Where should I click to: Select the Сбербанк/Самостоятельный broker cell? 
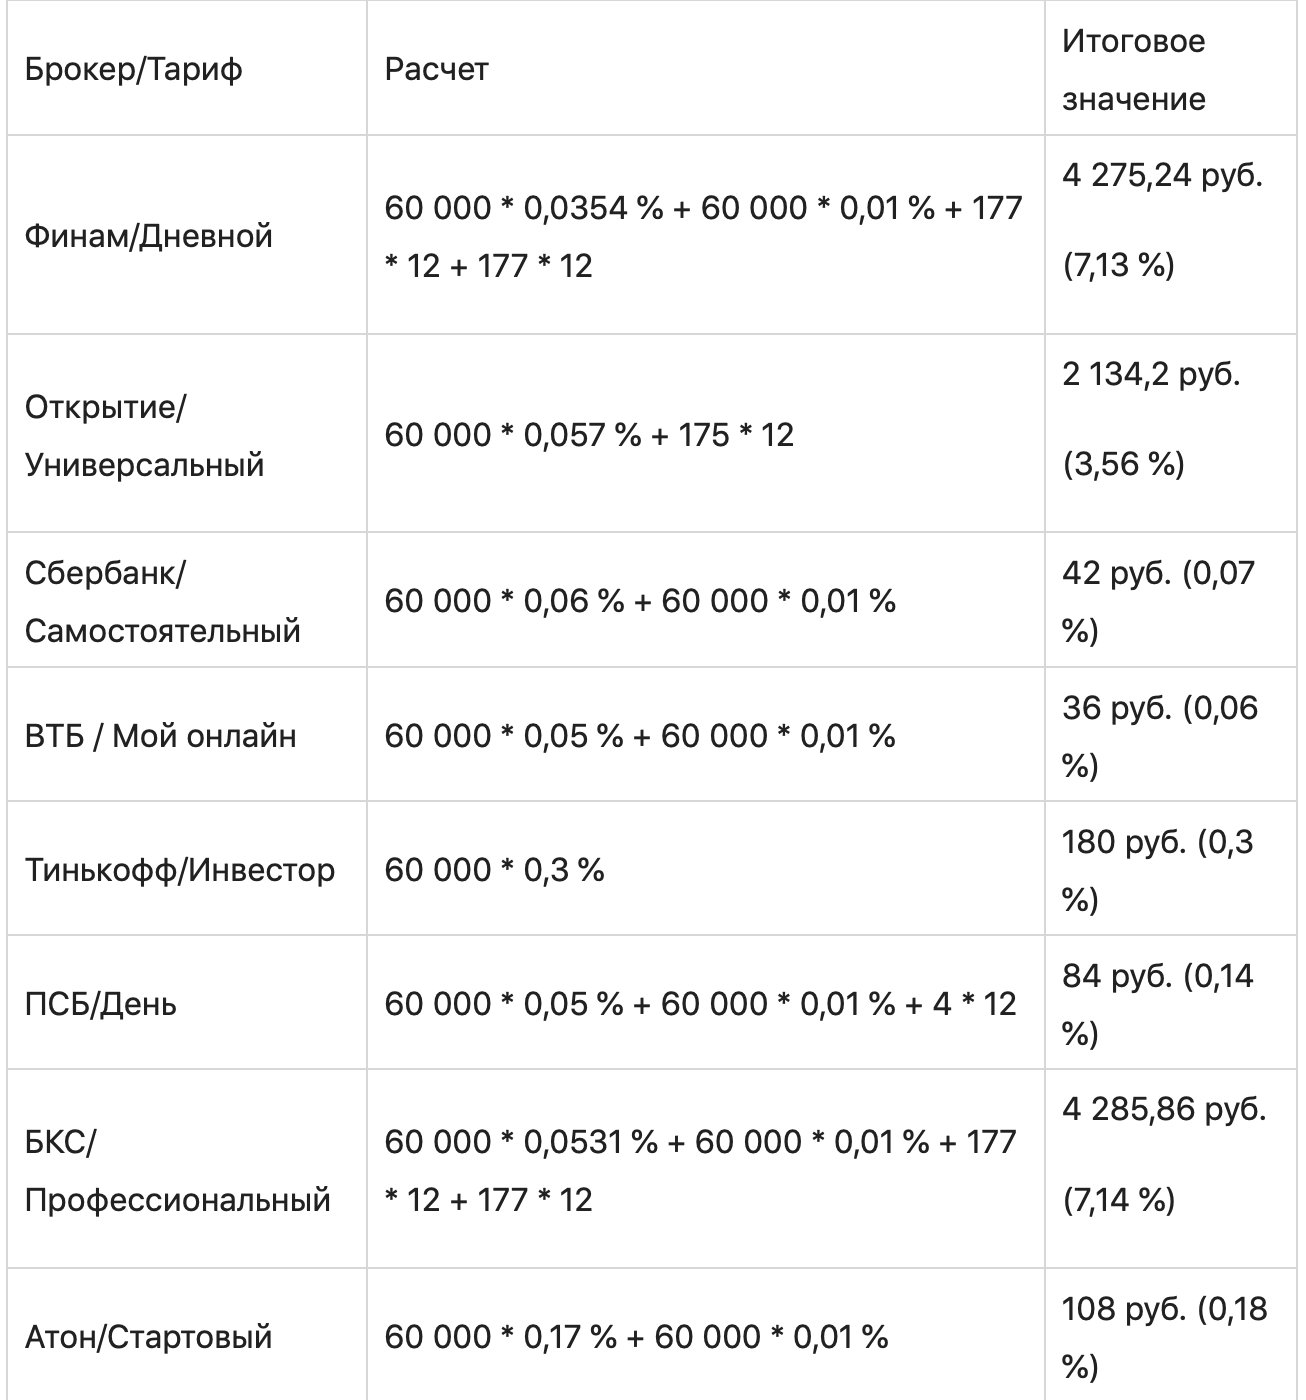[x=162, y=602]
